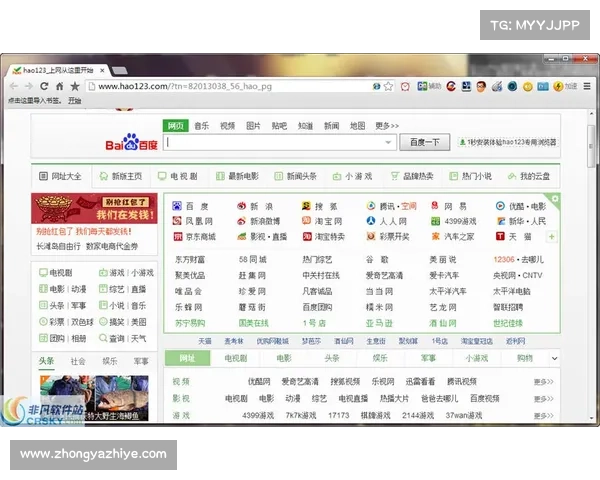Open 更多>> search categories

click(386, 126)
